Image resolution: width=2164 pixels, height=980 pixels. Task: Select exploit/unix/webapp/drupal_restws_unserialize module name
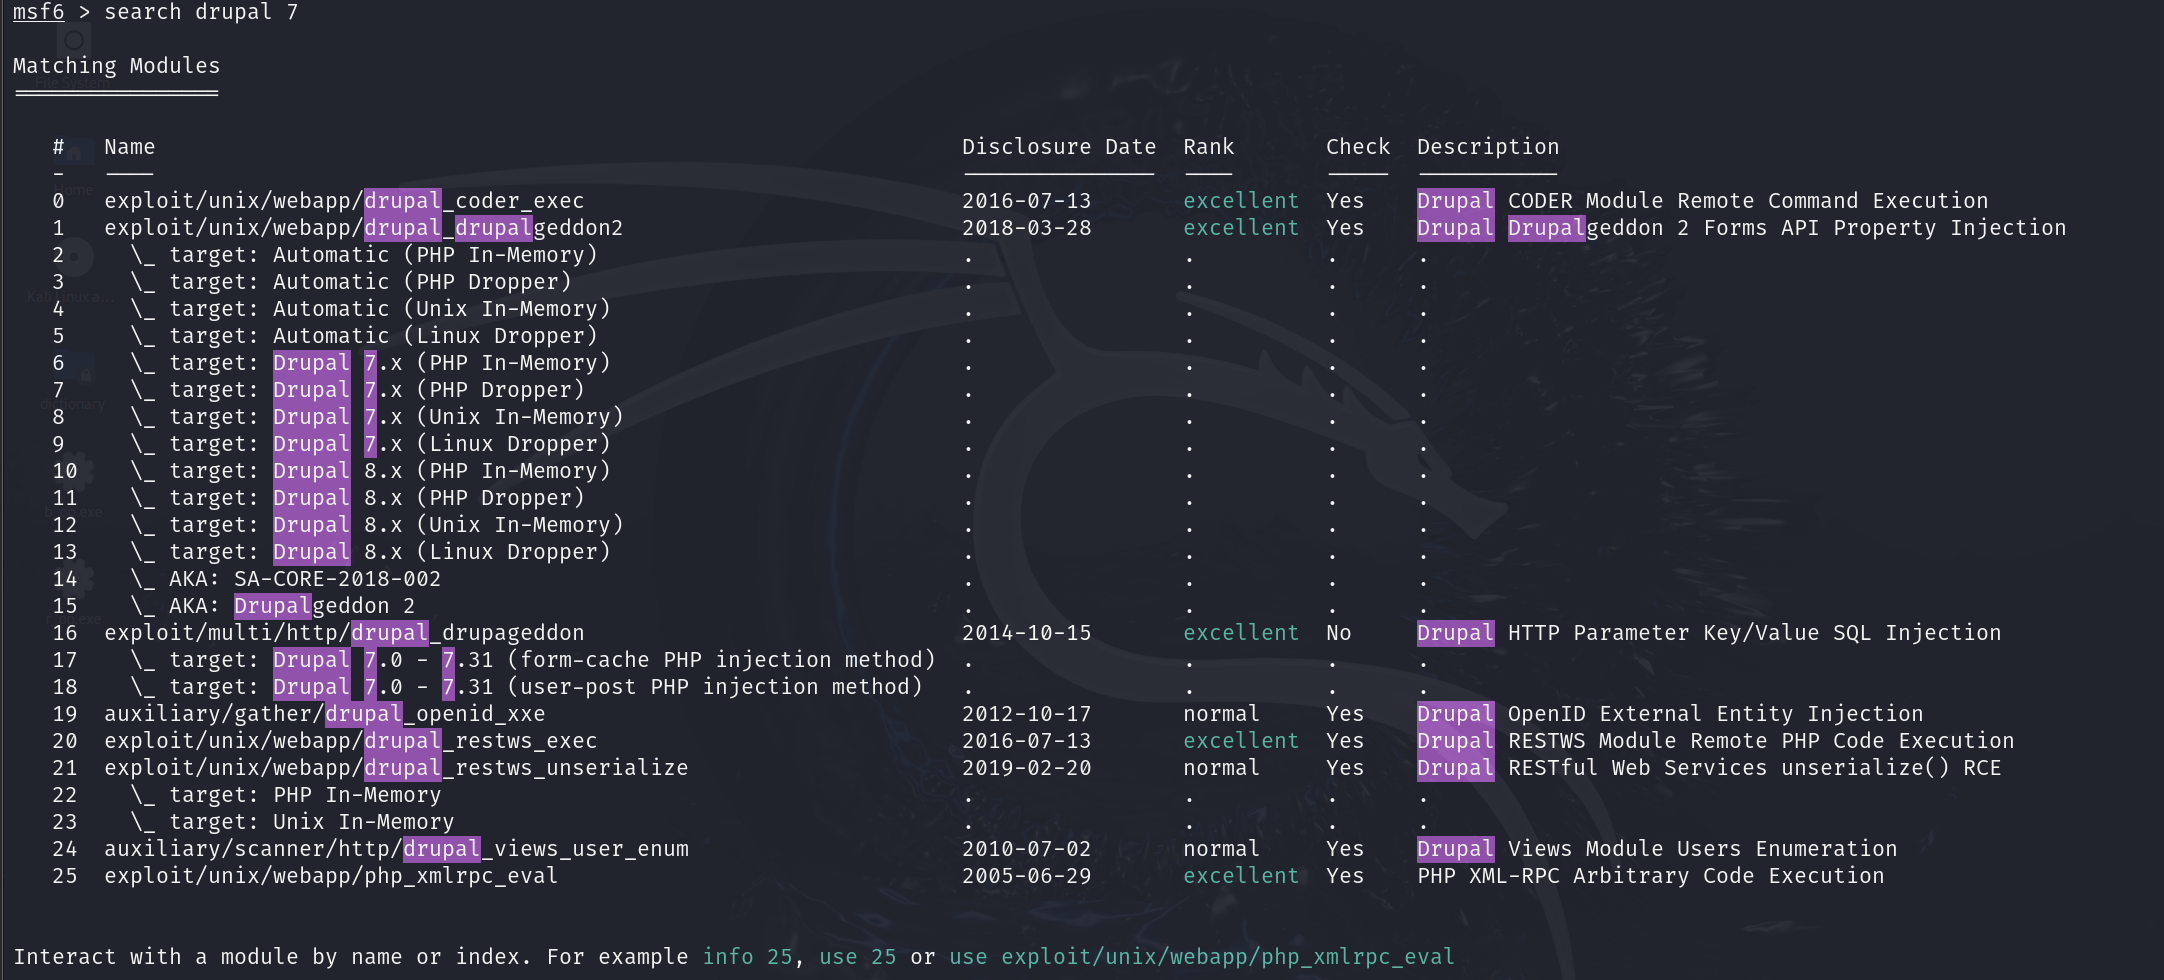click(x=396, y=768)
